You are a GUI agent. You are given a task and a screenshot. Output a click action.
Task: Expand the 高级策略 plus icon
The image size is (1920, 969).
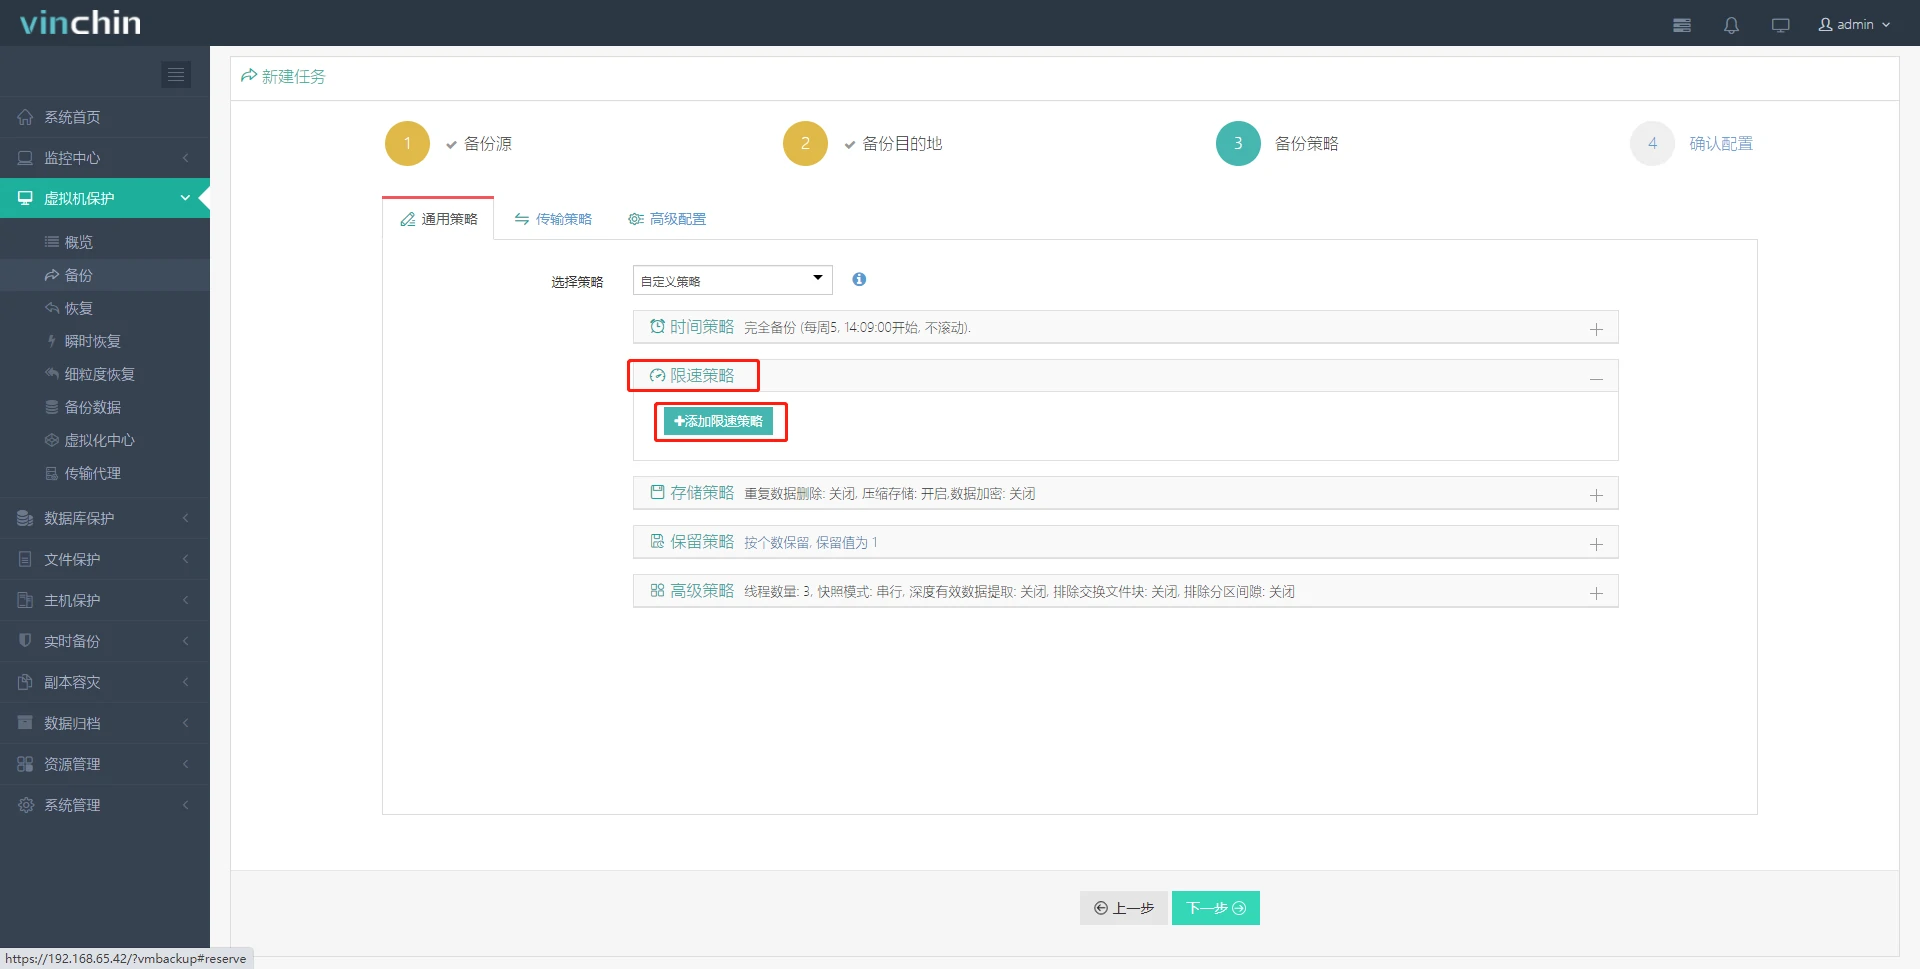coord(1596,592)
